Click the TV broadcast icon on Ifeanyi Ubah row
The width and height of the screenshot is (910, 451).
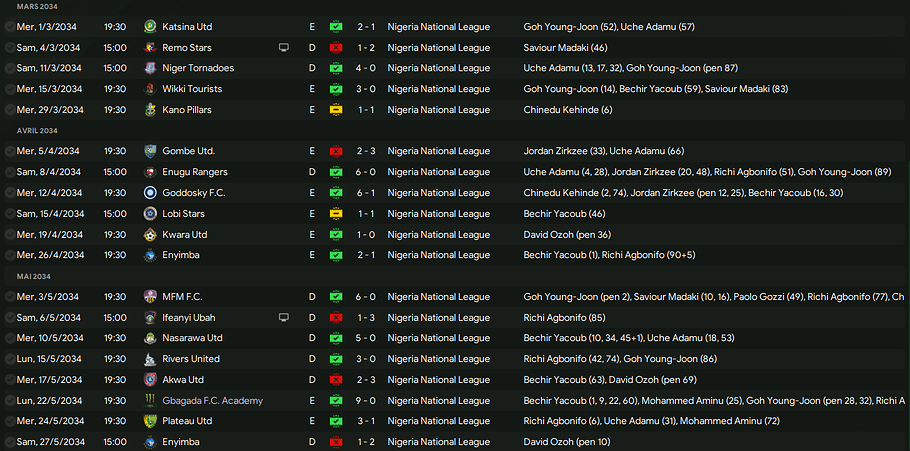(x=284, y=317)
